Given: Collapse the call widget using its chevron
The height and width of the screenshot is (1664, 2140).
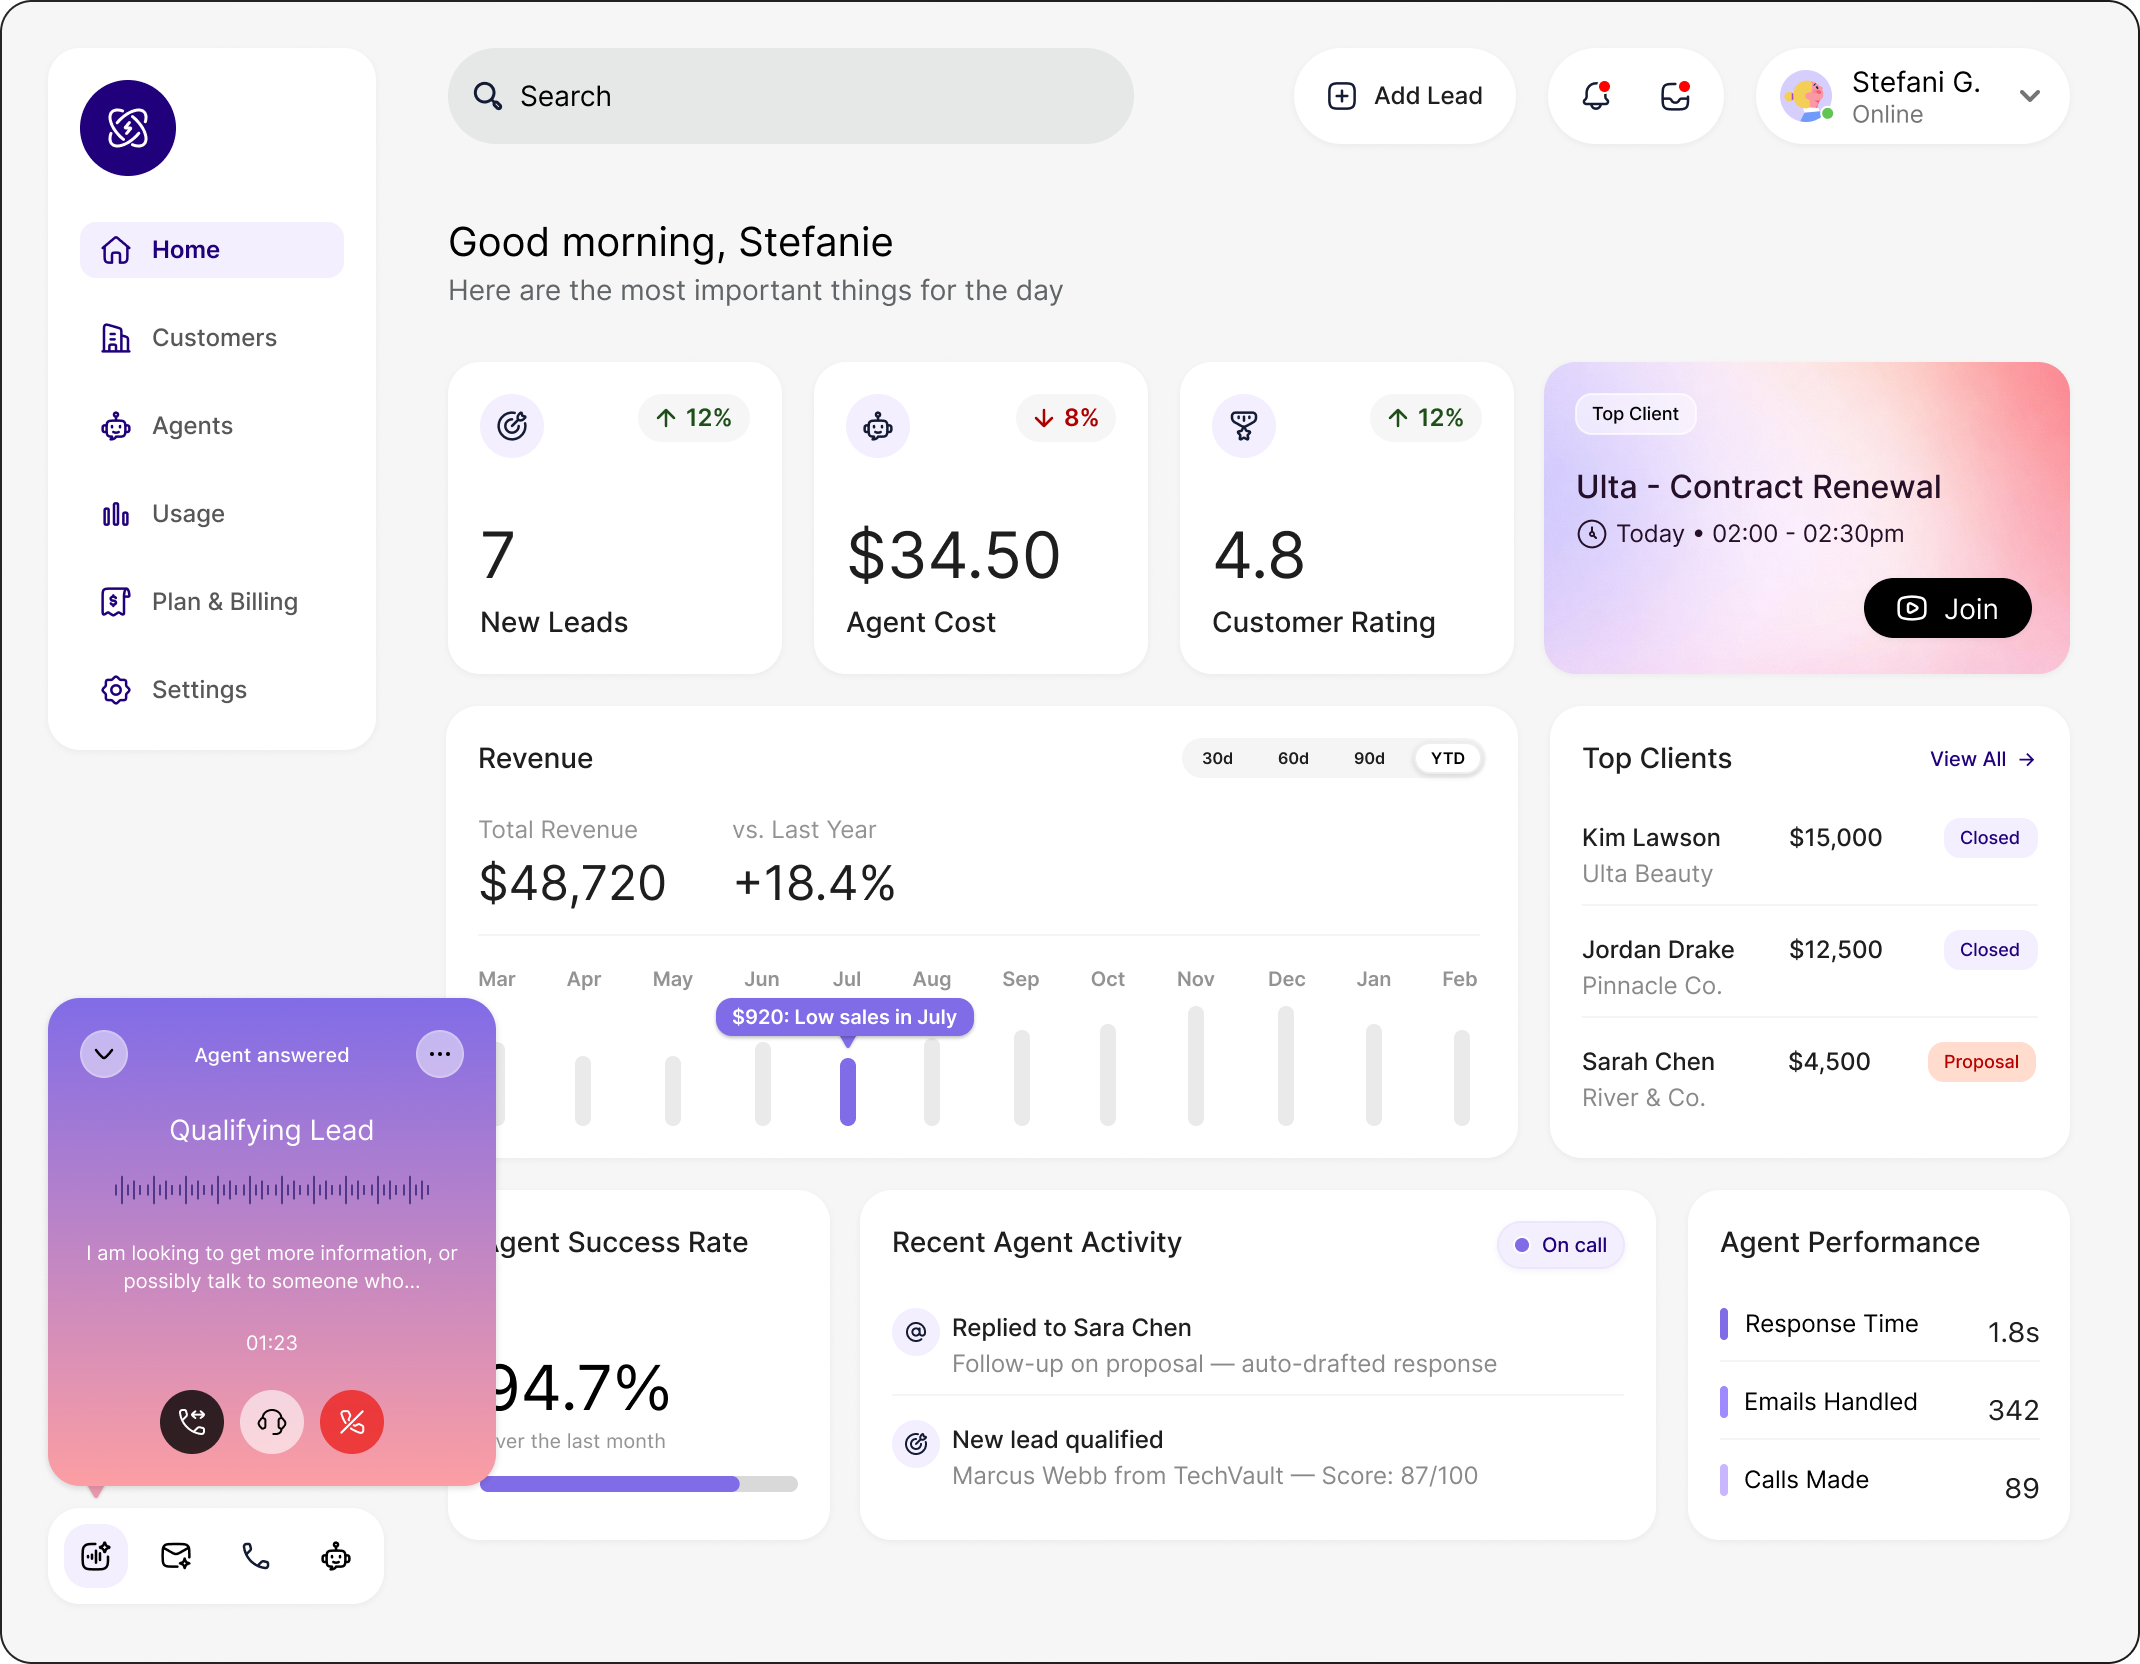Looking at the screenshot, I should pos(103,1053).
